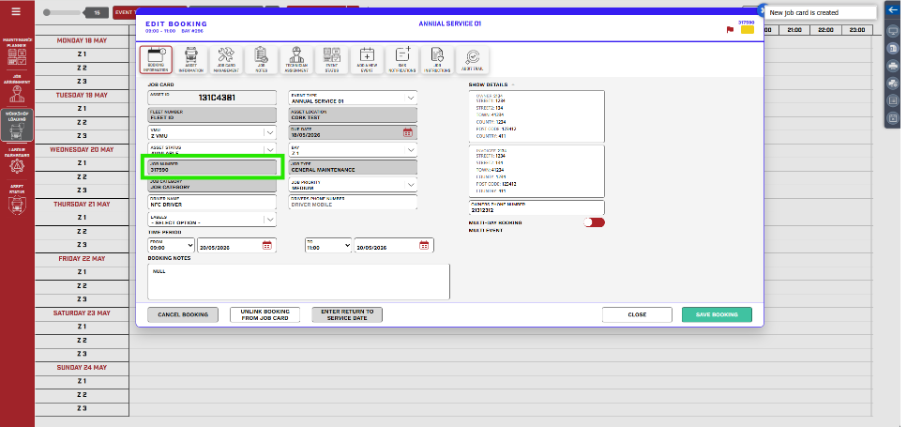Open Asset Status in the sidebar
The image size is (901, 427).
(17, 199)
